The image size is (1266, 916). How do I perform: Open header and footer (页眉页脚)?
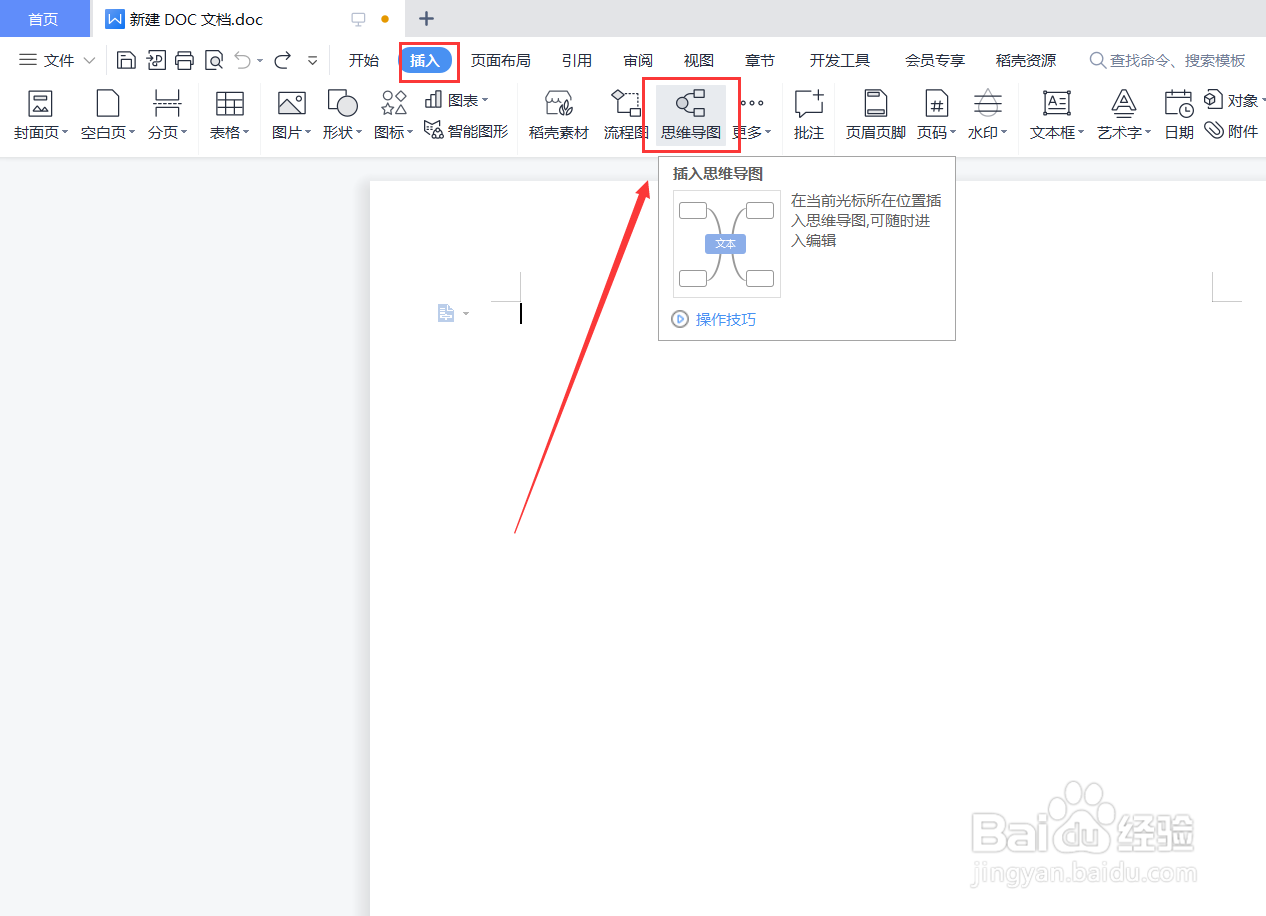(x=876, y=115)
